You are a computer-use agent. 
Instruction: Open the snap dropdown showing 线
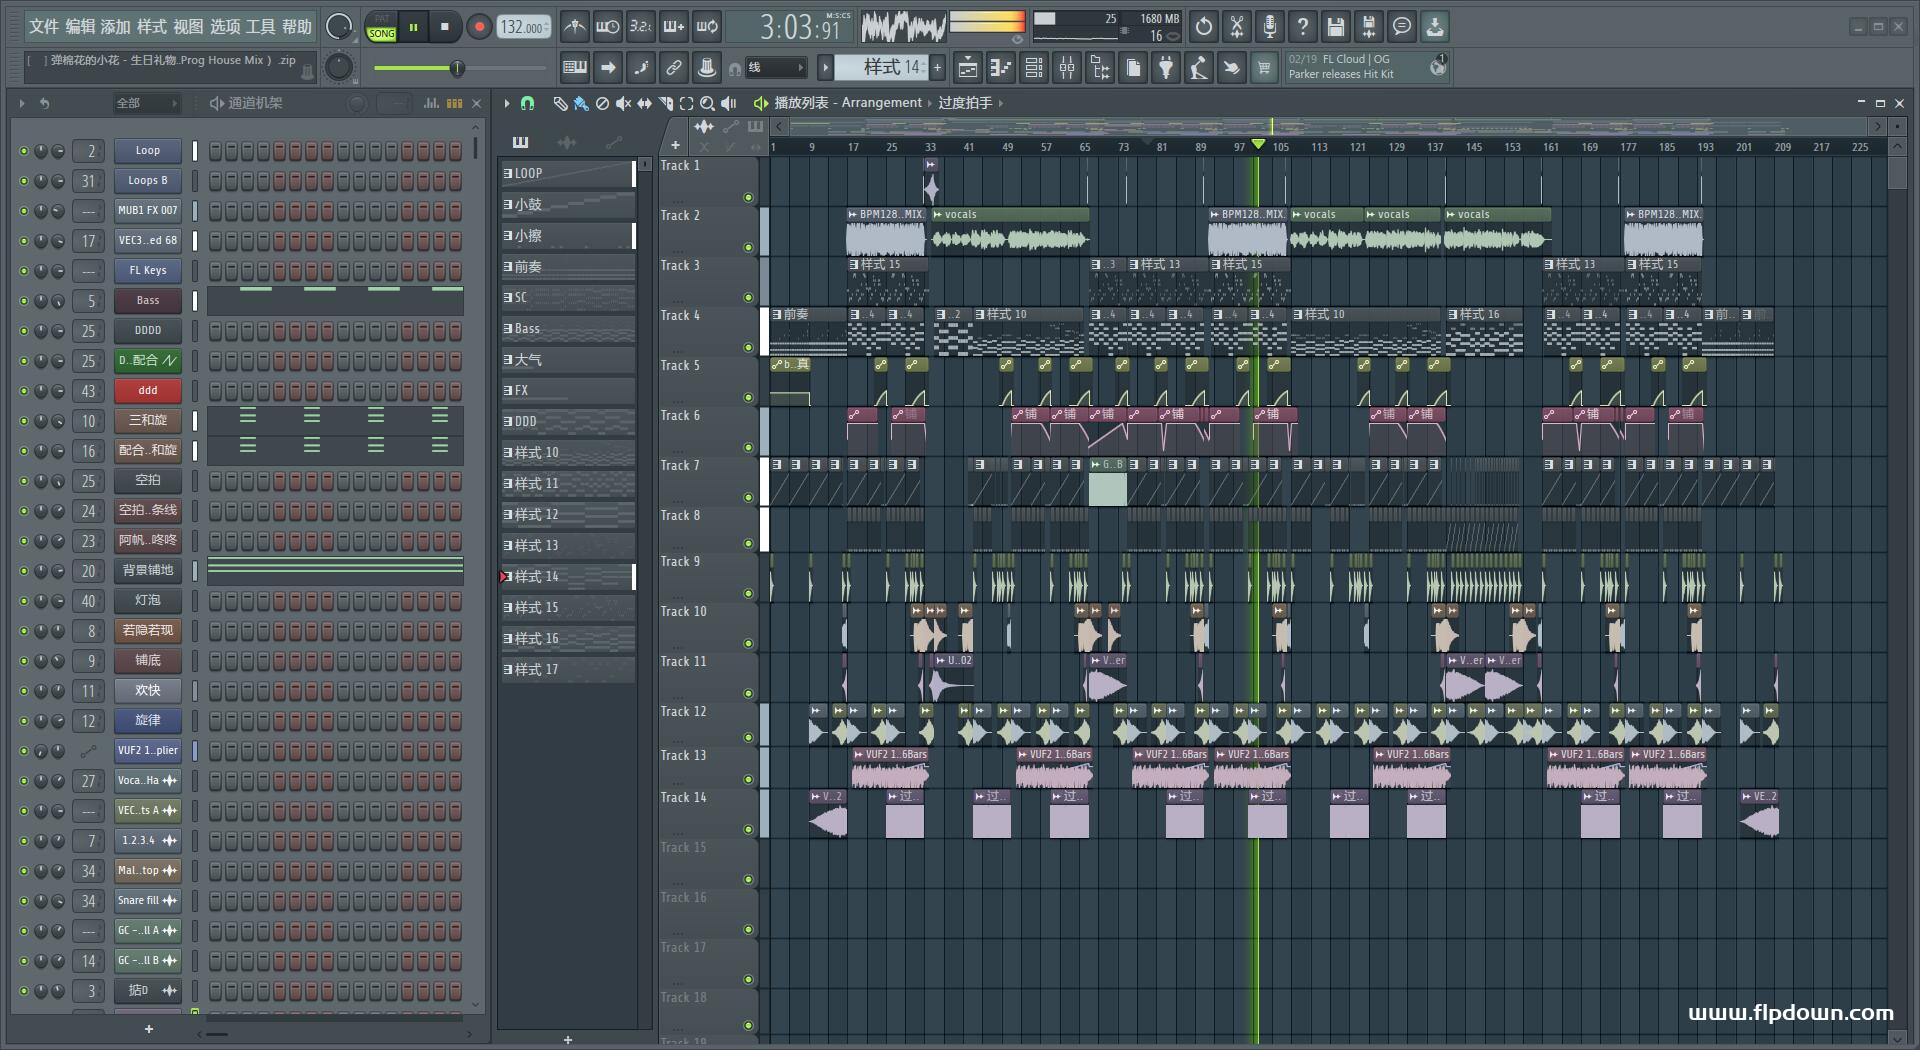pos(775,68)
